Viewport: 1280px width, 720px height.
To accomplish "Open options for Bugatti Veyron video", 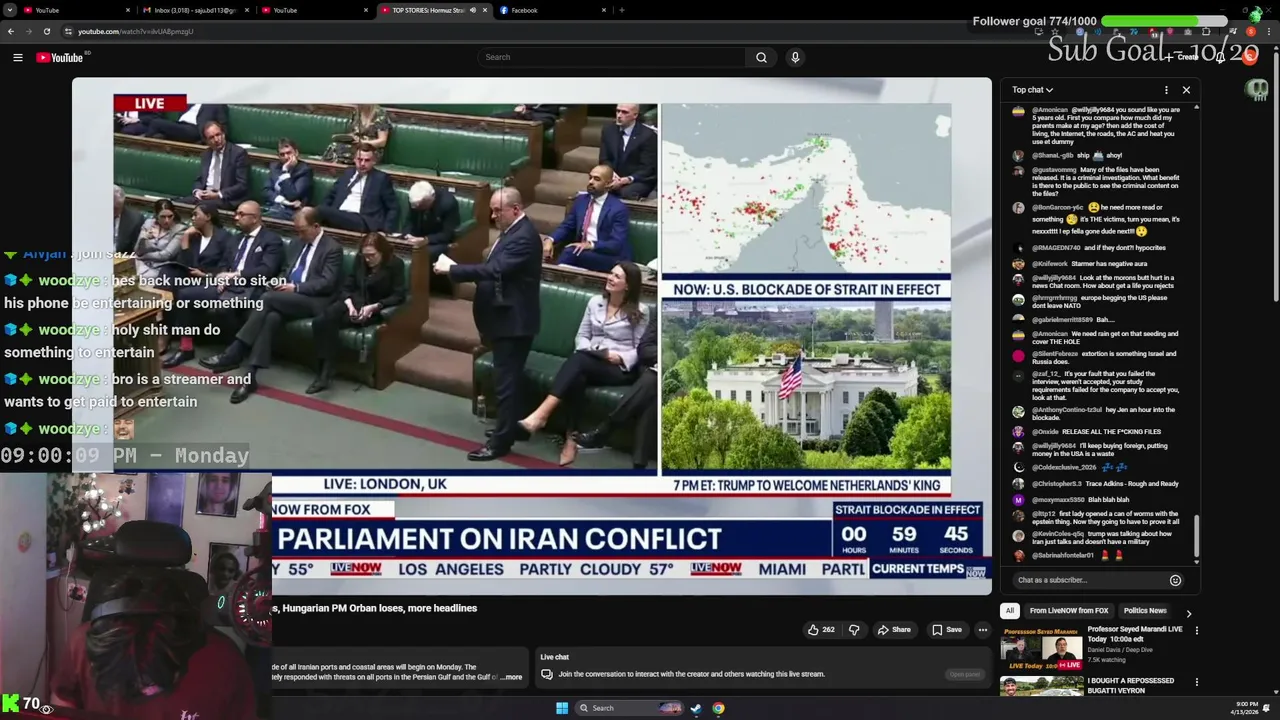I will point(1196,682).
